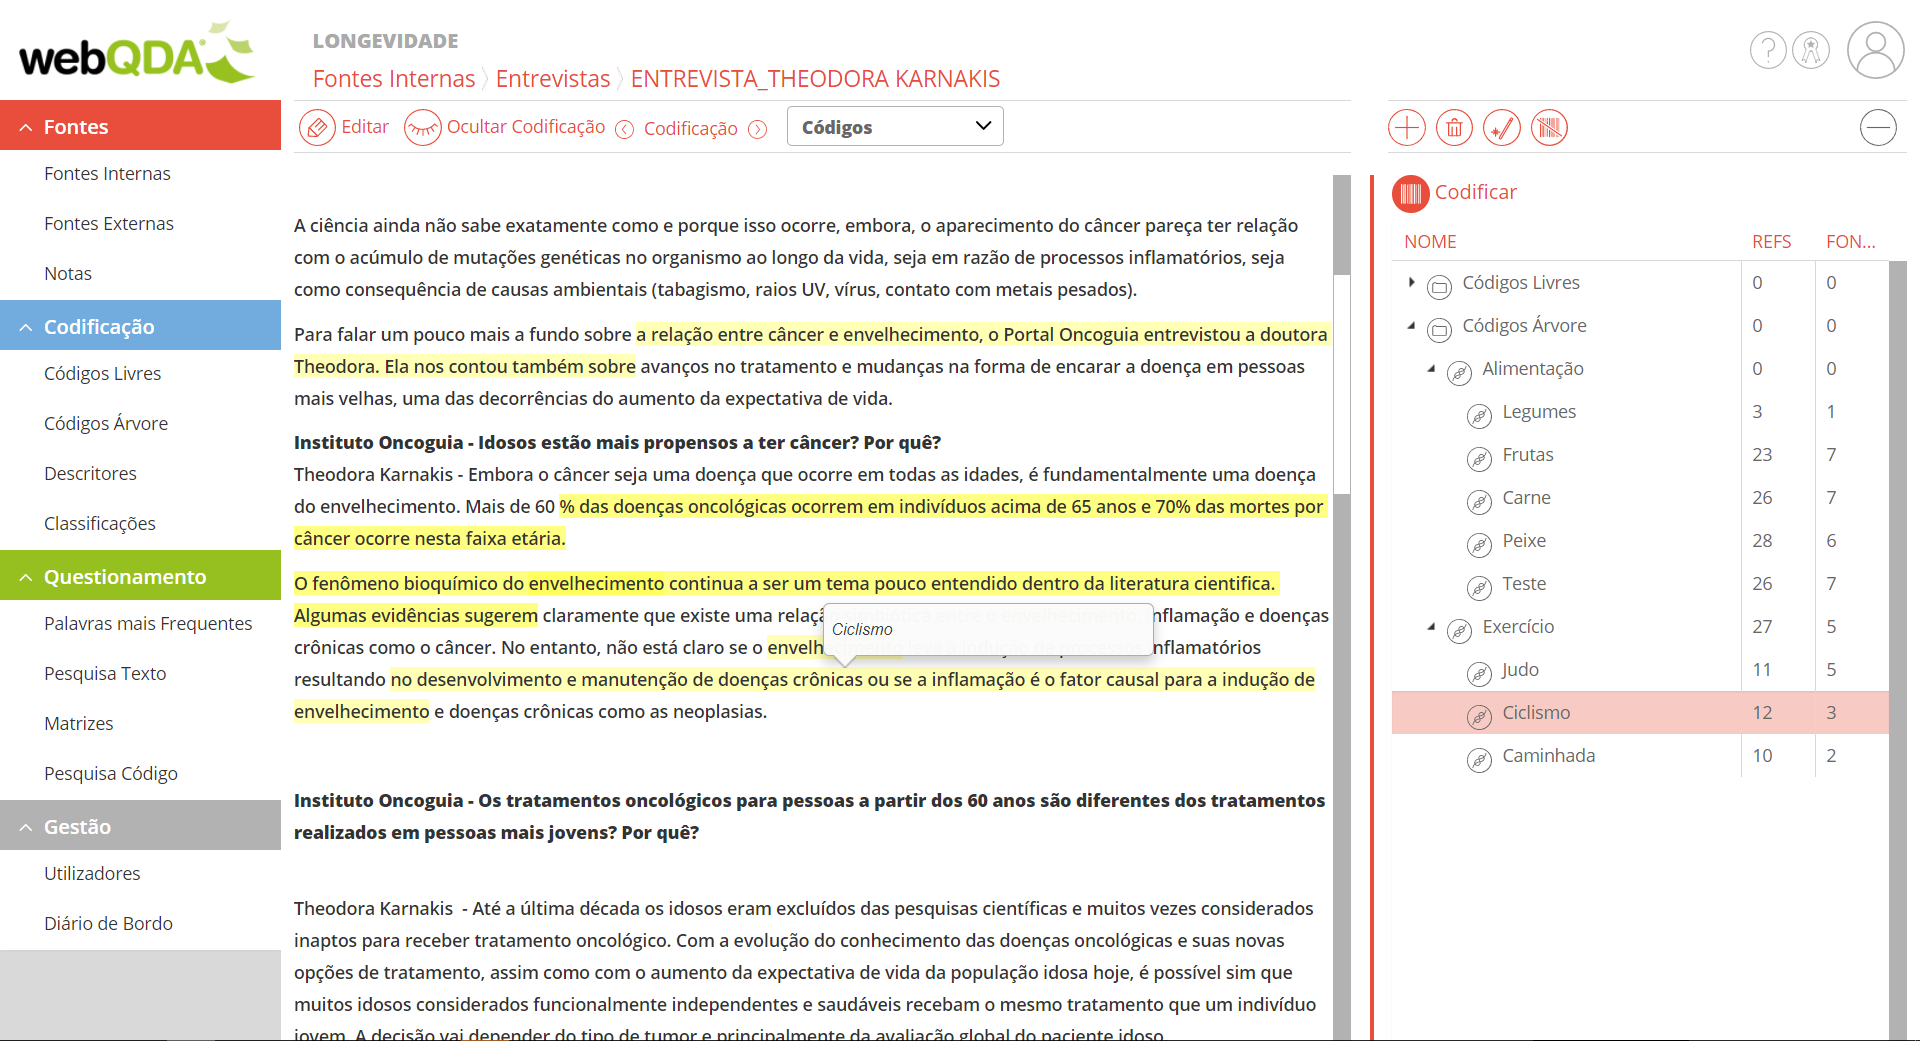The image size is (1920, 1041).
Task: Open Notas in sidebar
Action: [68, 274]
